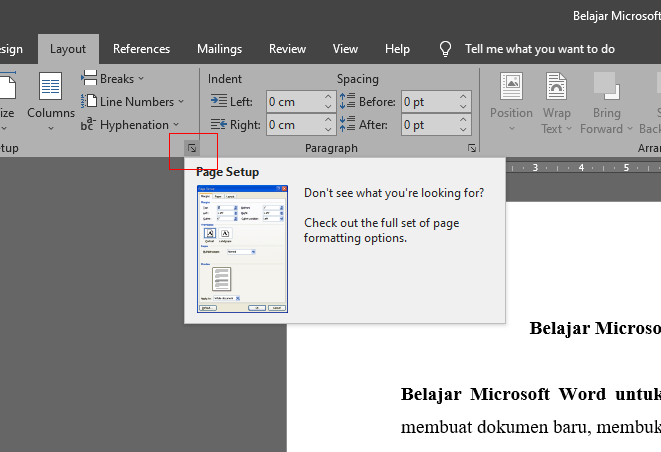This screenshot has width=661, height=452.
Task: Expand the Bring Forward dropdown chevron
Action: [x=630, y=128]
